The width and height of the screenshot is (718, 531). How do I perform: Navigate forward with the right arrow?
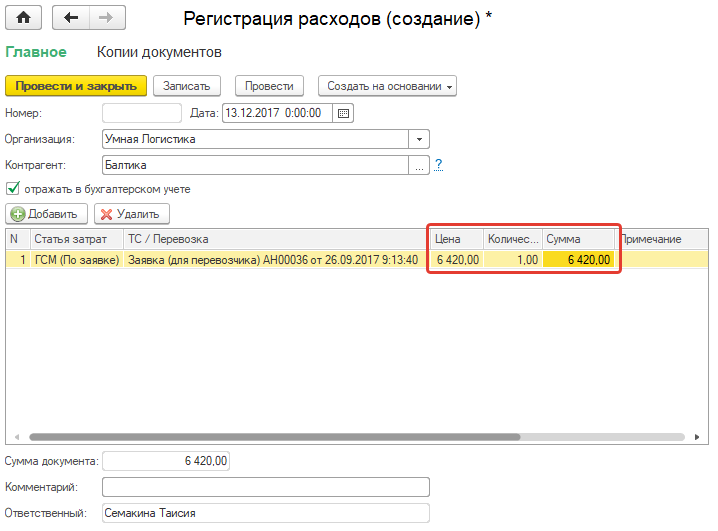107,18
